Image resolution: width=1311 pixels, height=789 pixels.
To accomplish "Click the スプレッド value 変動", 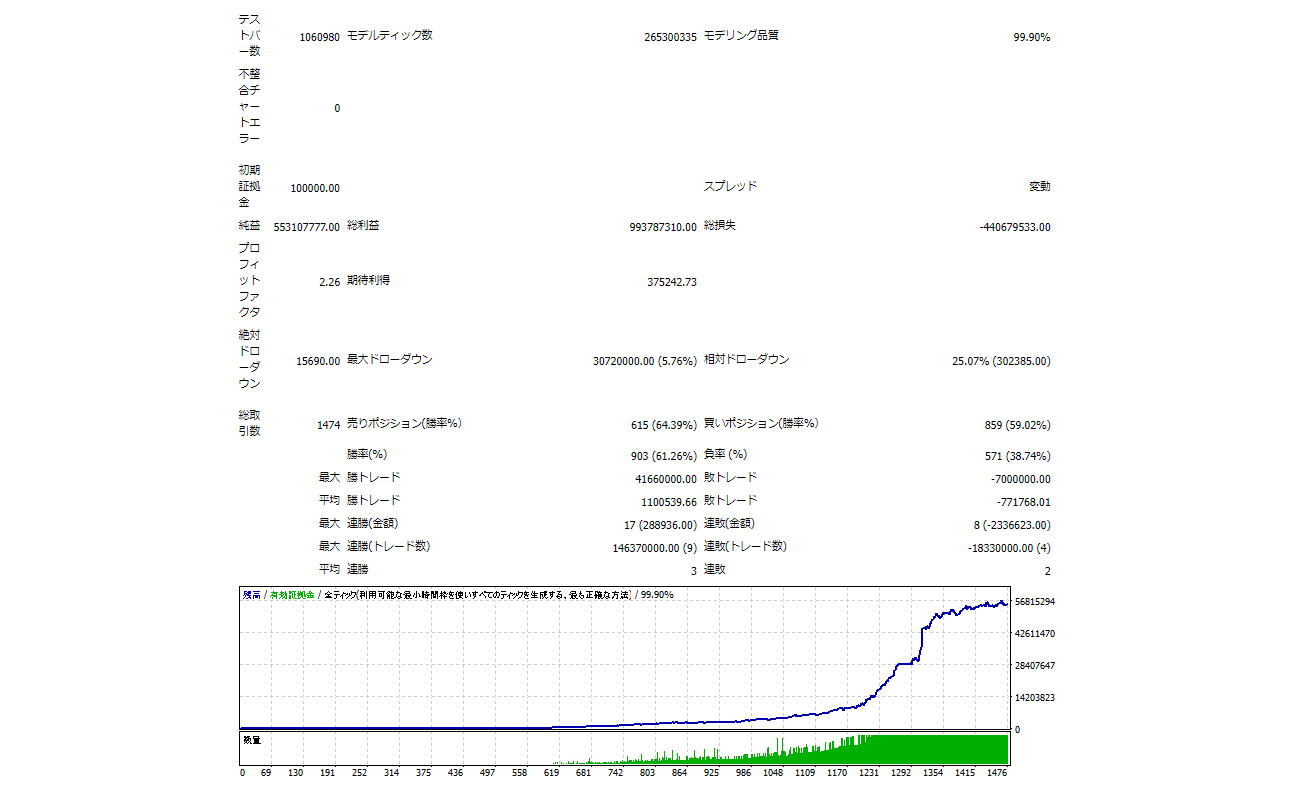I will [1039, 186].
